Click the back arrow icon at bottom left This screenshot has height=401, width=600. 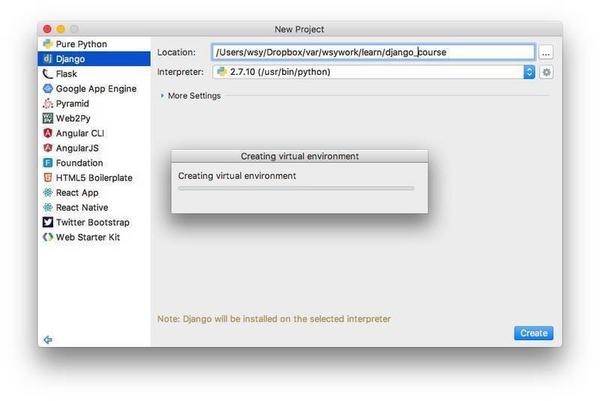(x=48, y=339)
